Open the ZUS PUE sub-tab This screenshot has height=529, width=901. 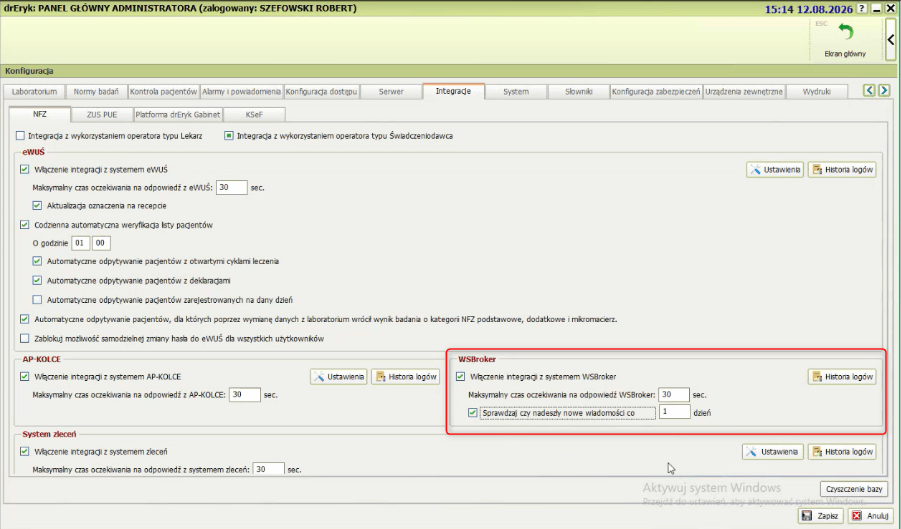point(102,114)
